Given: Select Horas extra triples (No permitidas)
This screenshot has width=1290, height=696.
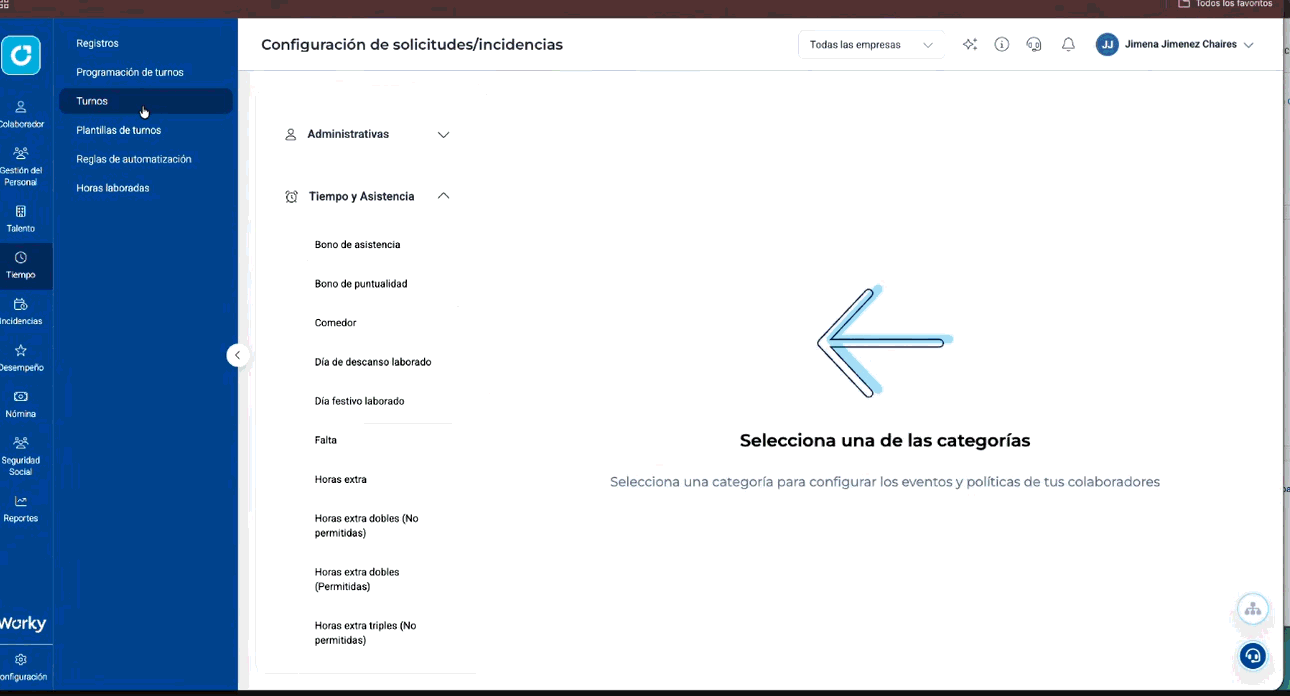Looking at the screenshot, I should [x=365, y=633].
